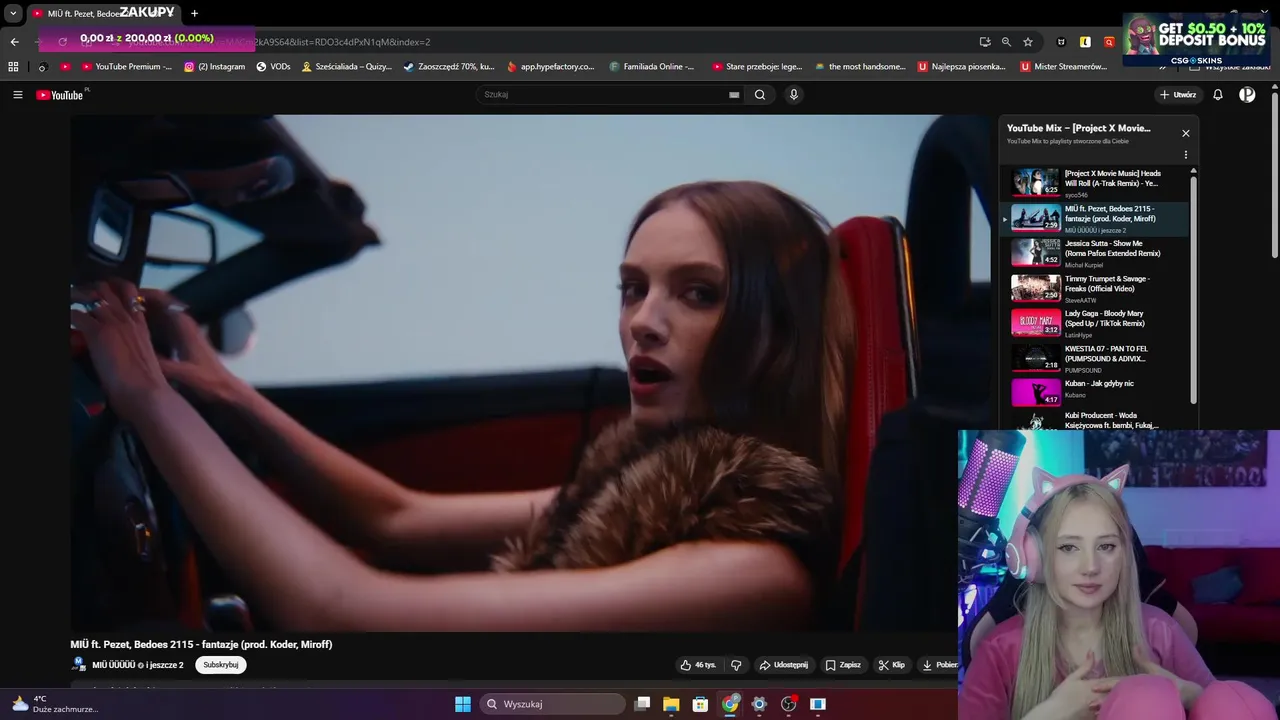Open YouTube notifications bell
The image size is (1280, 720).
point(1218,95)
